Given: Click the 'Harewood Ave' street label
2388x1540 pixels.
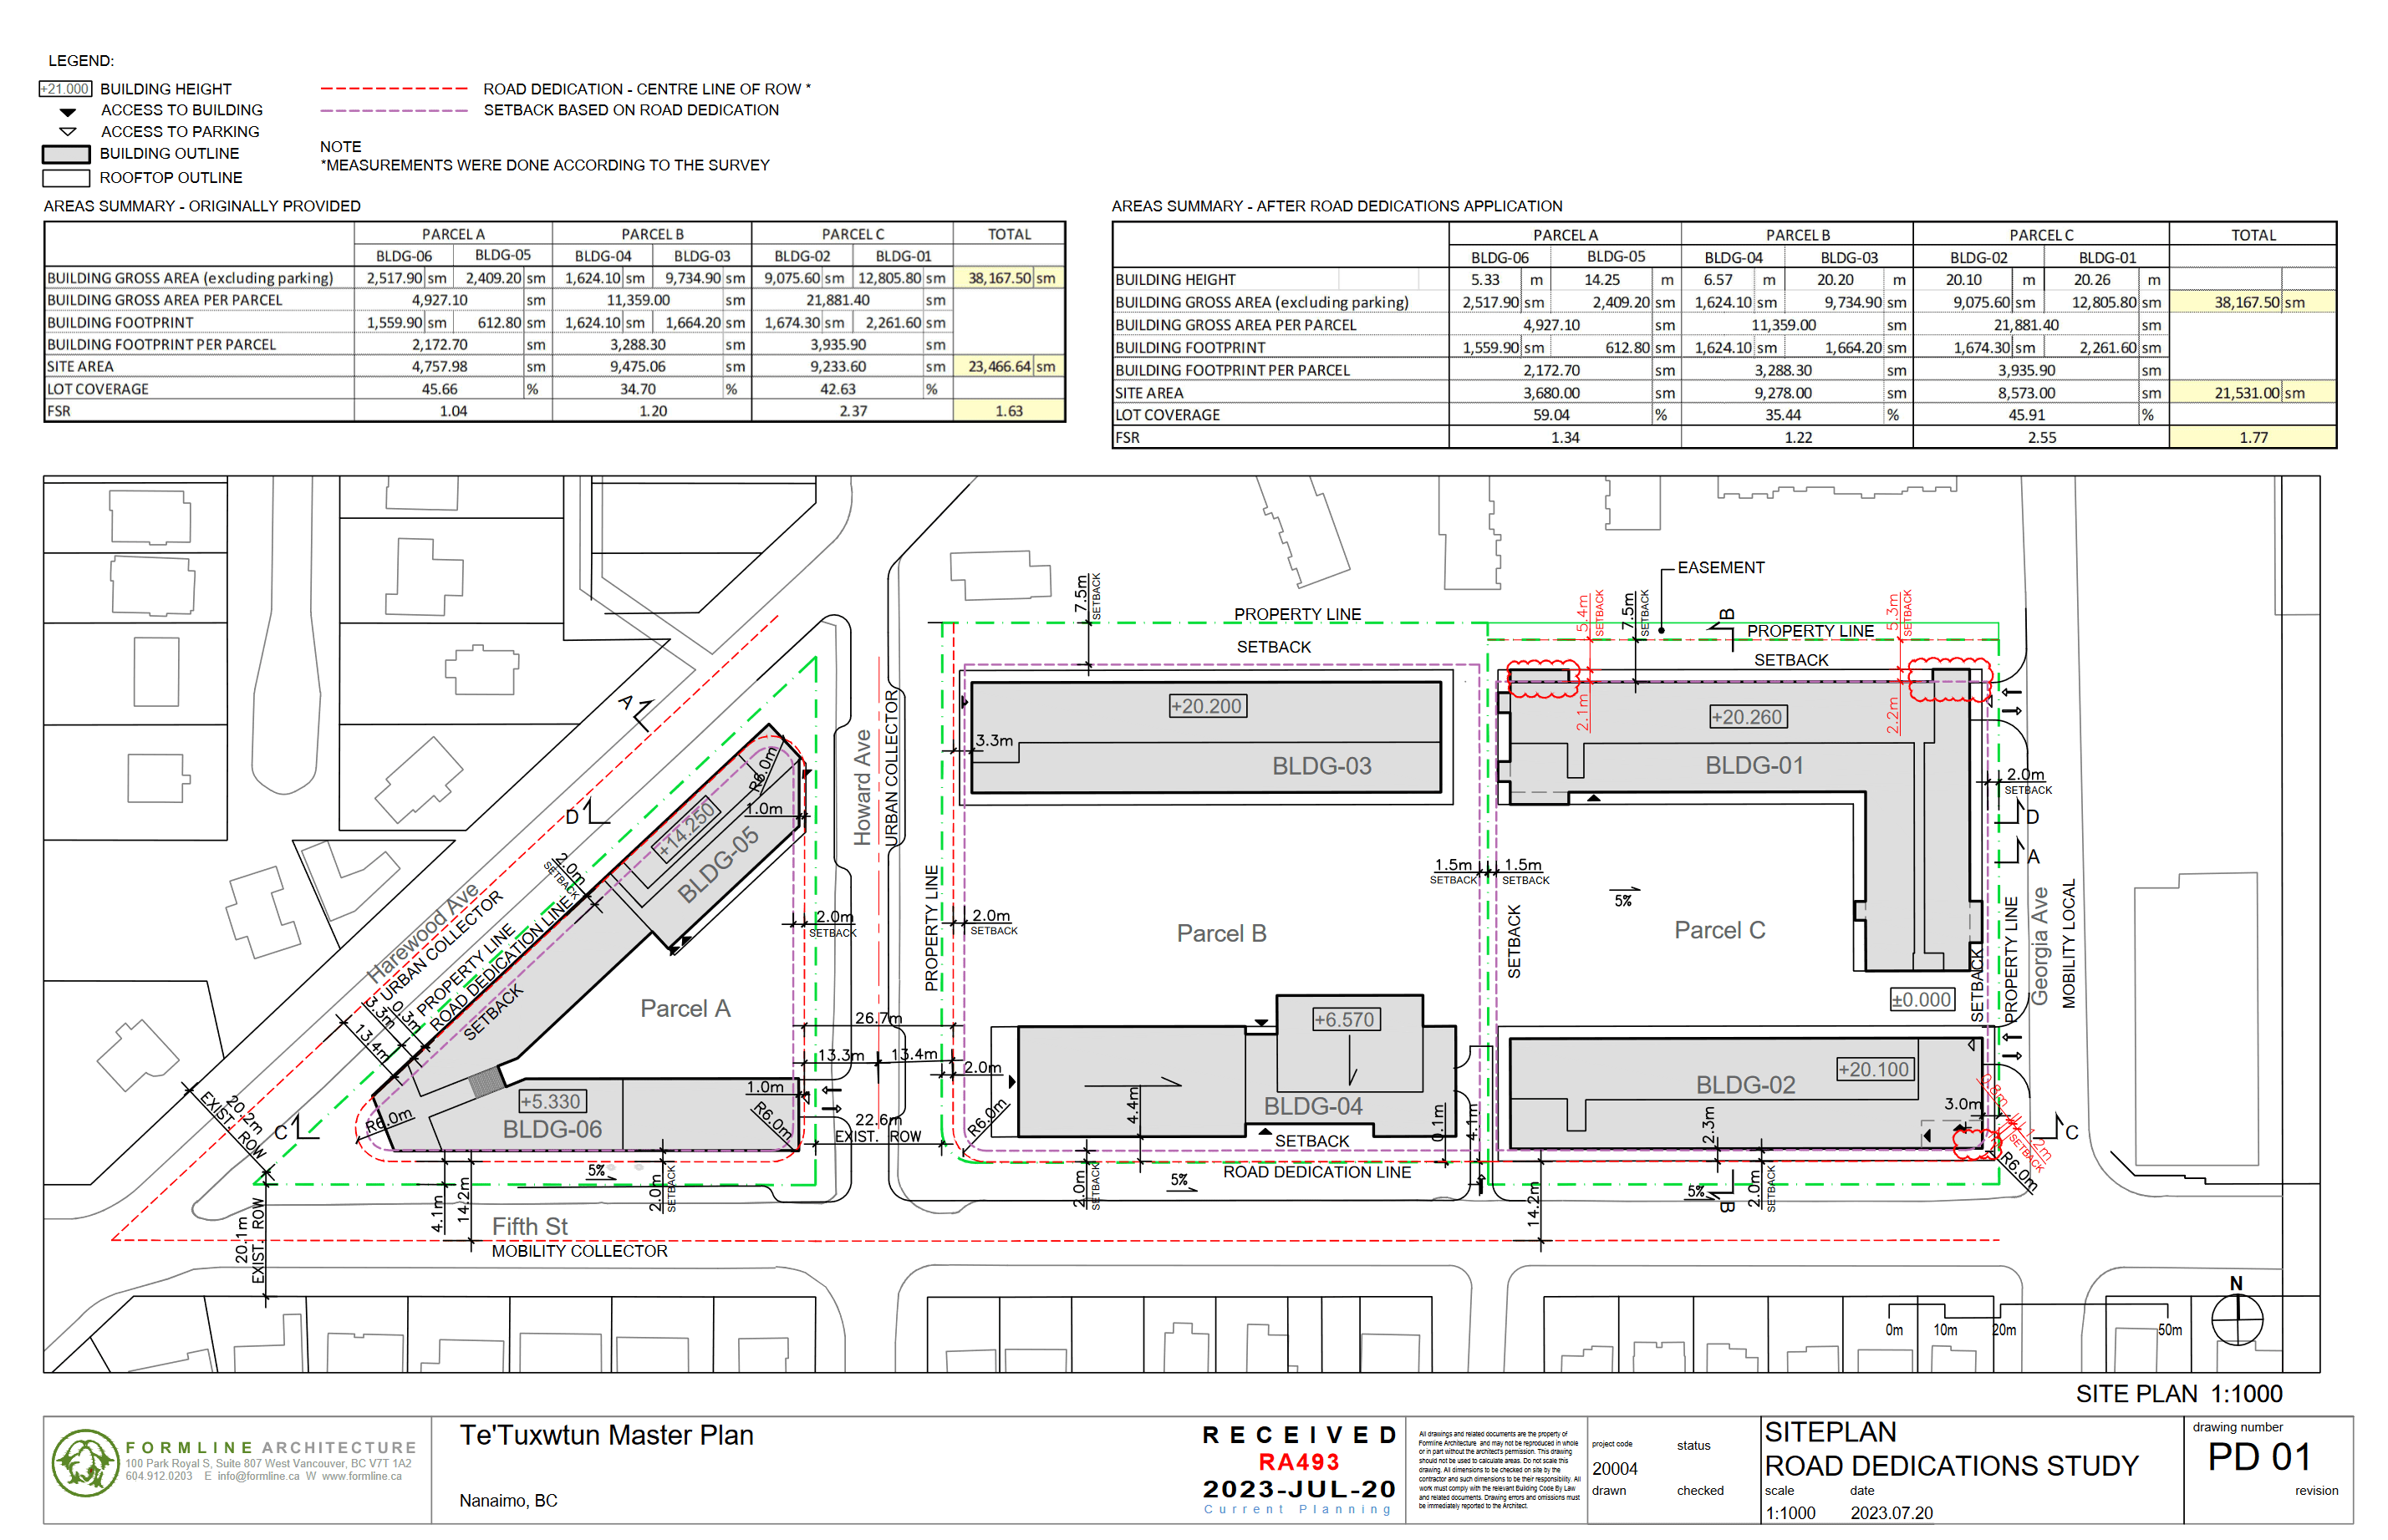Looking at the screenshot, I should coord(422,933).
